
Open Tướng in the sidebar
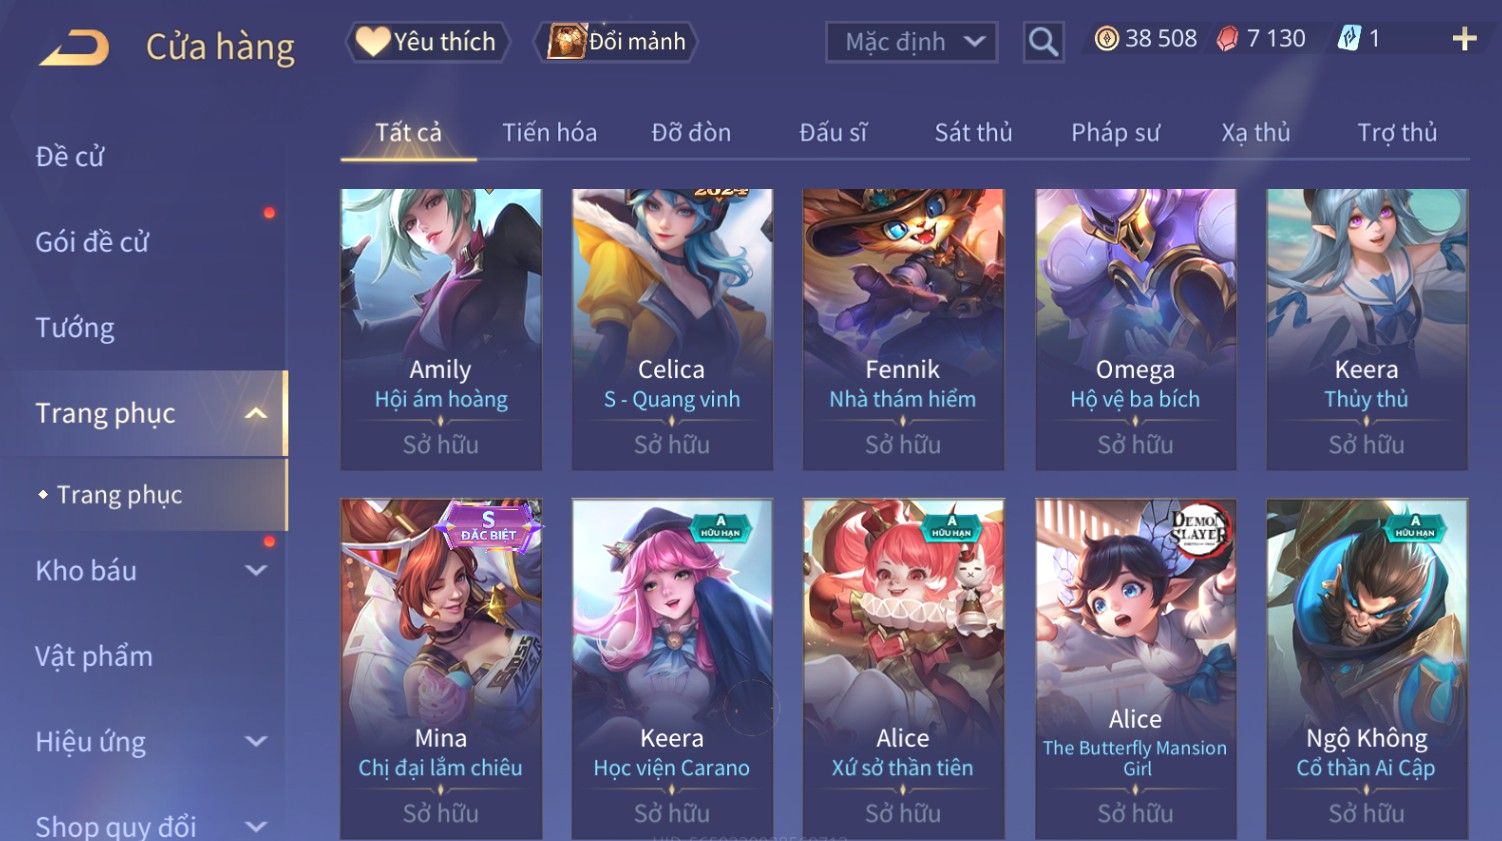point(75,328)
